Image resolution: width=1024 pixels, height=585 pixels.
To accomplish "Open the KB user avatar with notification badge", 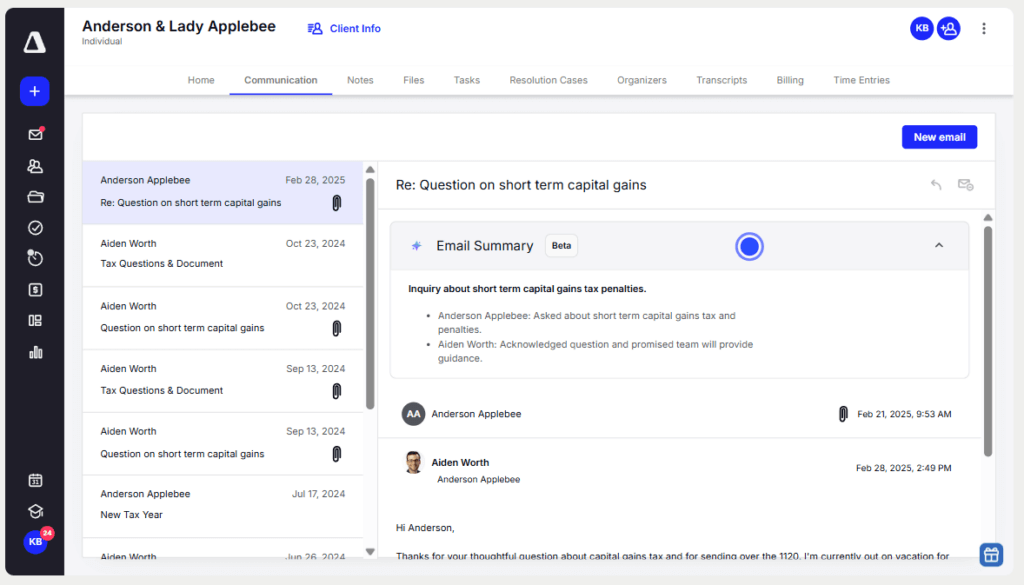I will pyautogui.click(x=36, y=541).
